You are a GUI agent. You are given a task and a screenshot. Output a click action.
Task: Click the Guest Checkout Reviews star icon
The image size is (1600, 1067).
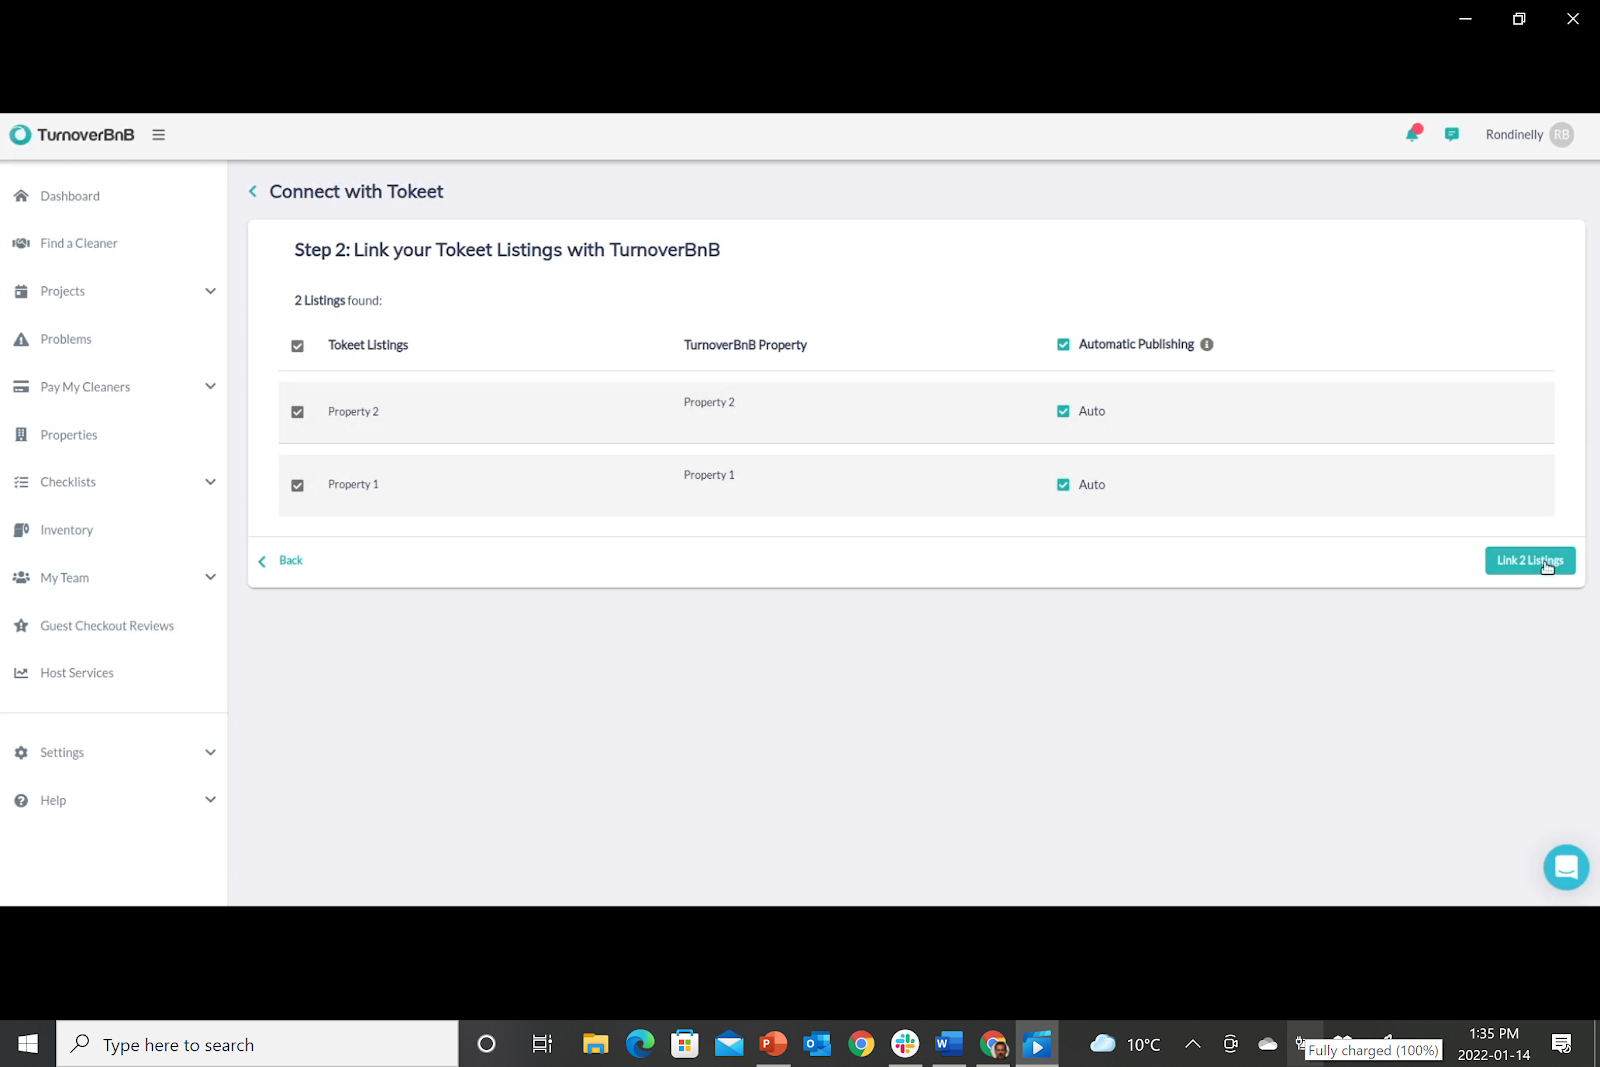(21, 626)
